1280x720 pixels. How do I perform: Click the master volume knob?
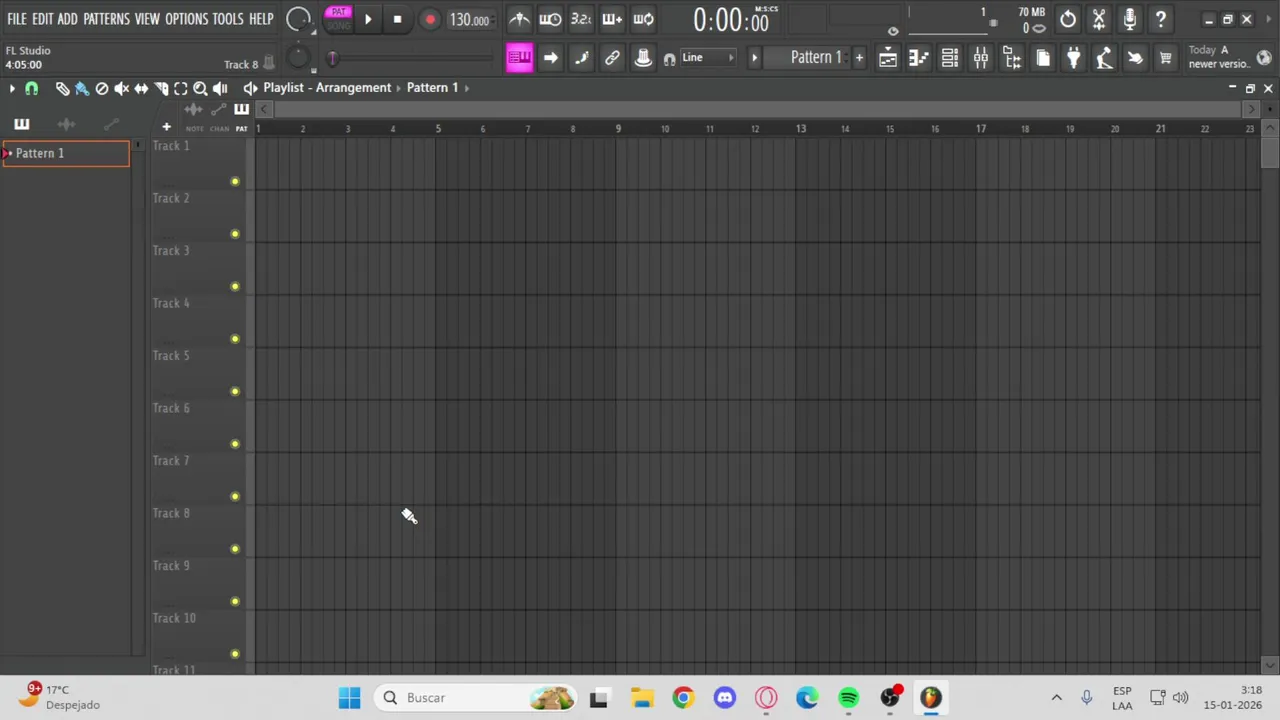pos(298,19)
